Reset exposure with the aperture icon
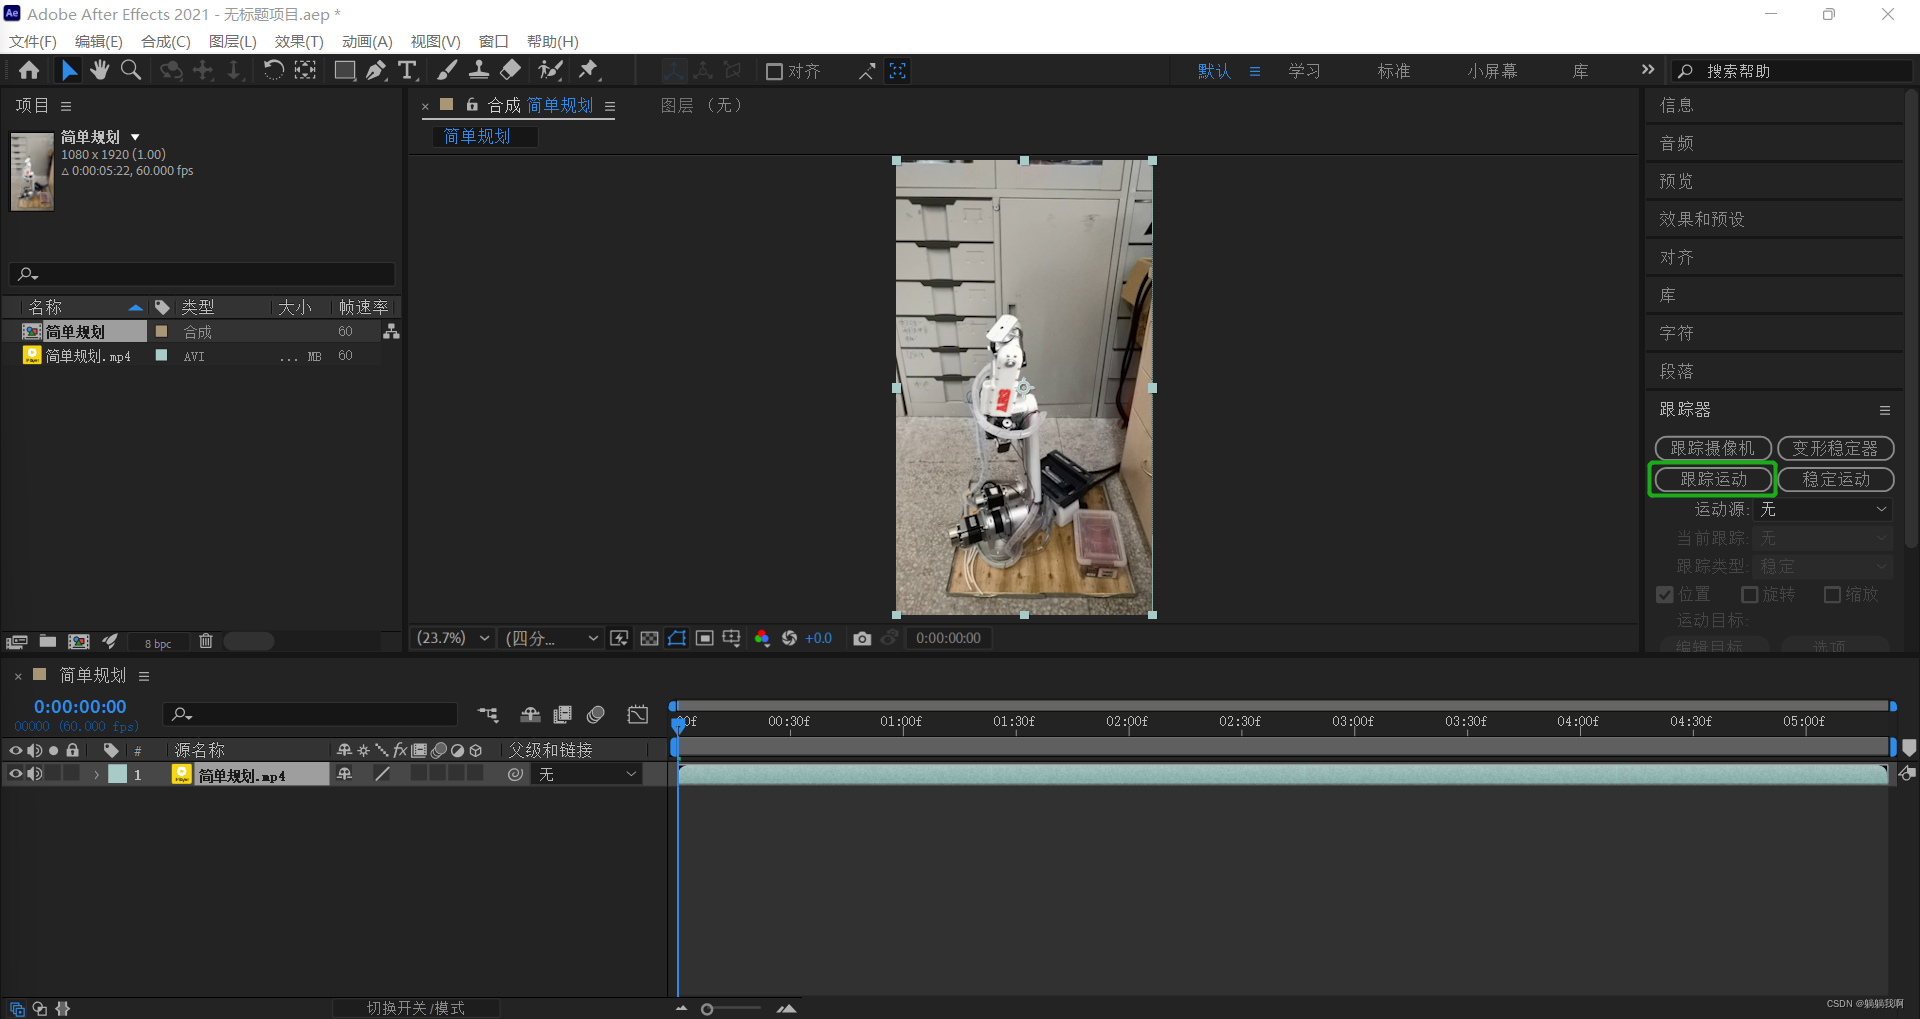Viewport: 1920px width, 1019px height. [789, 638]
